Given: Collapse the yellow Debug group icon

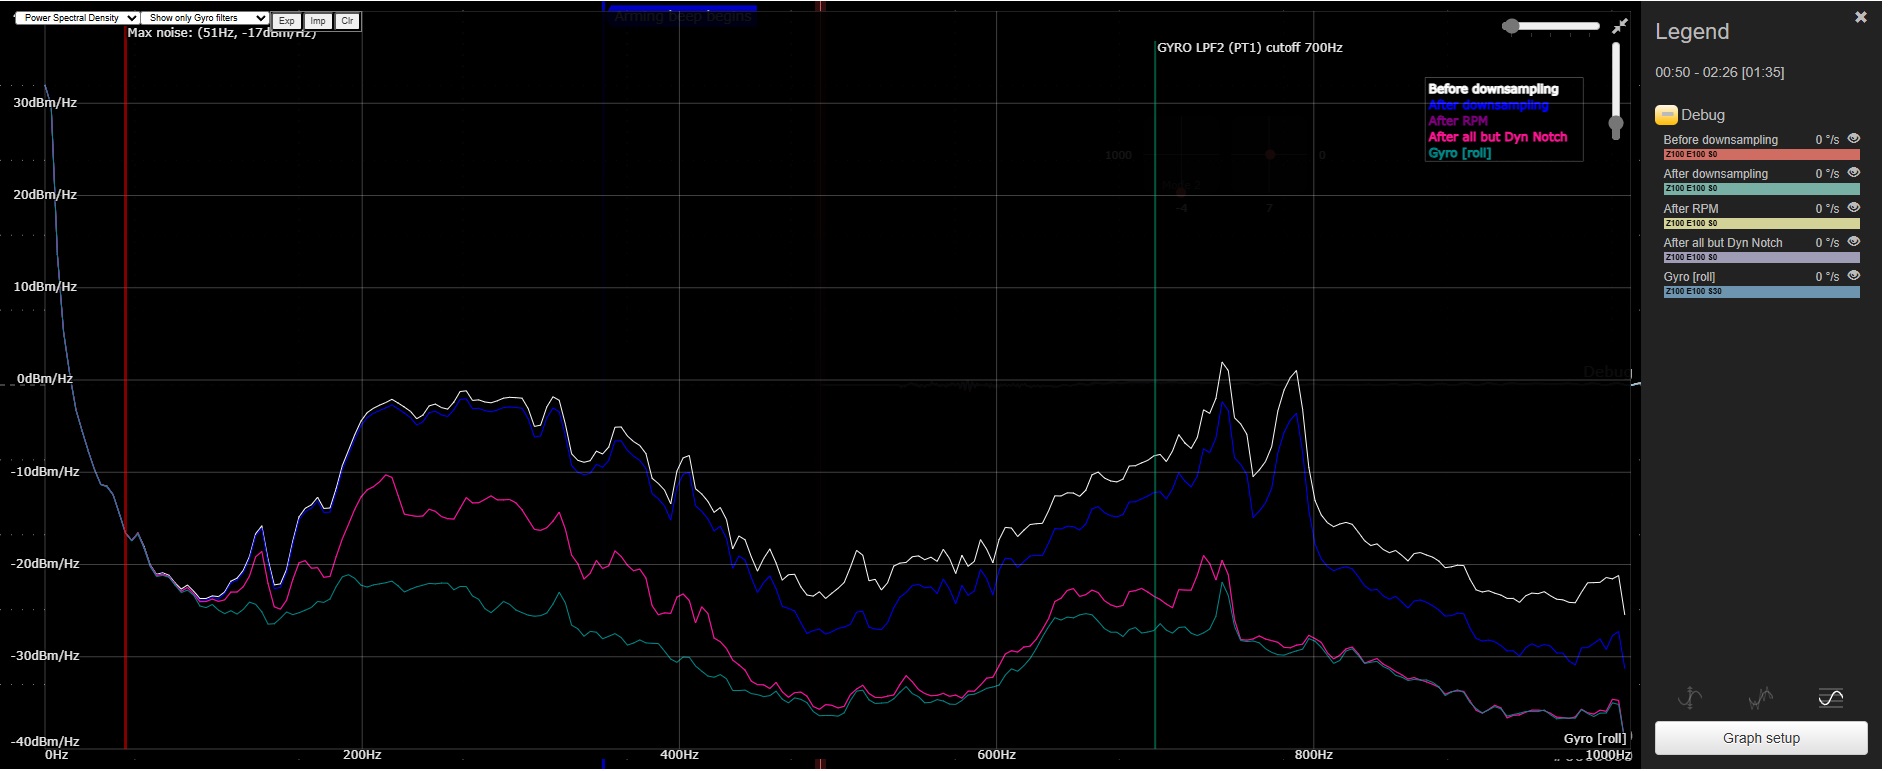Looking at the screenshot, I should tap(1666, 115).
